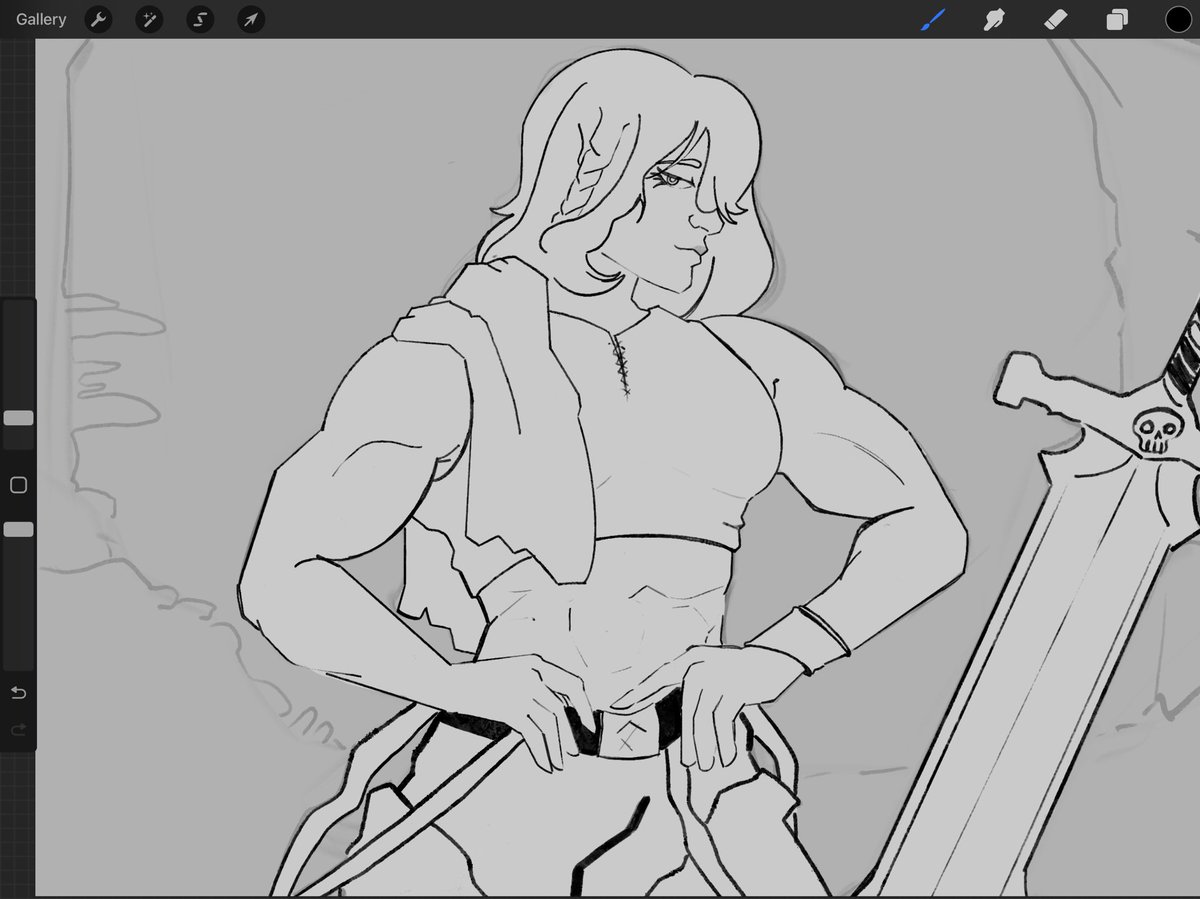Activate the Selection tool
The height and width of the screenshot is (899, 1200).
click(x=199, y=19)
